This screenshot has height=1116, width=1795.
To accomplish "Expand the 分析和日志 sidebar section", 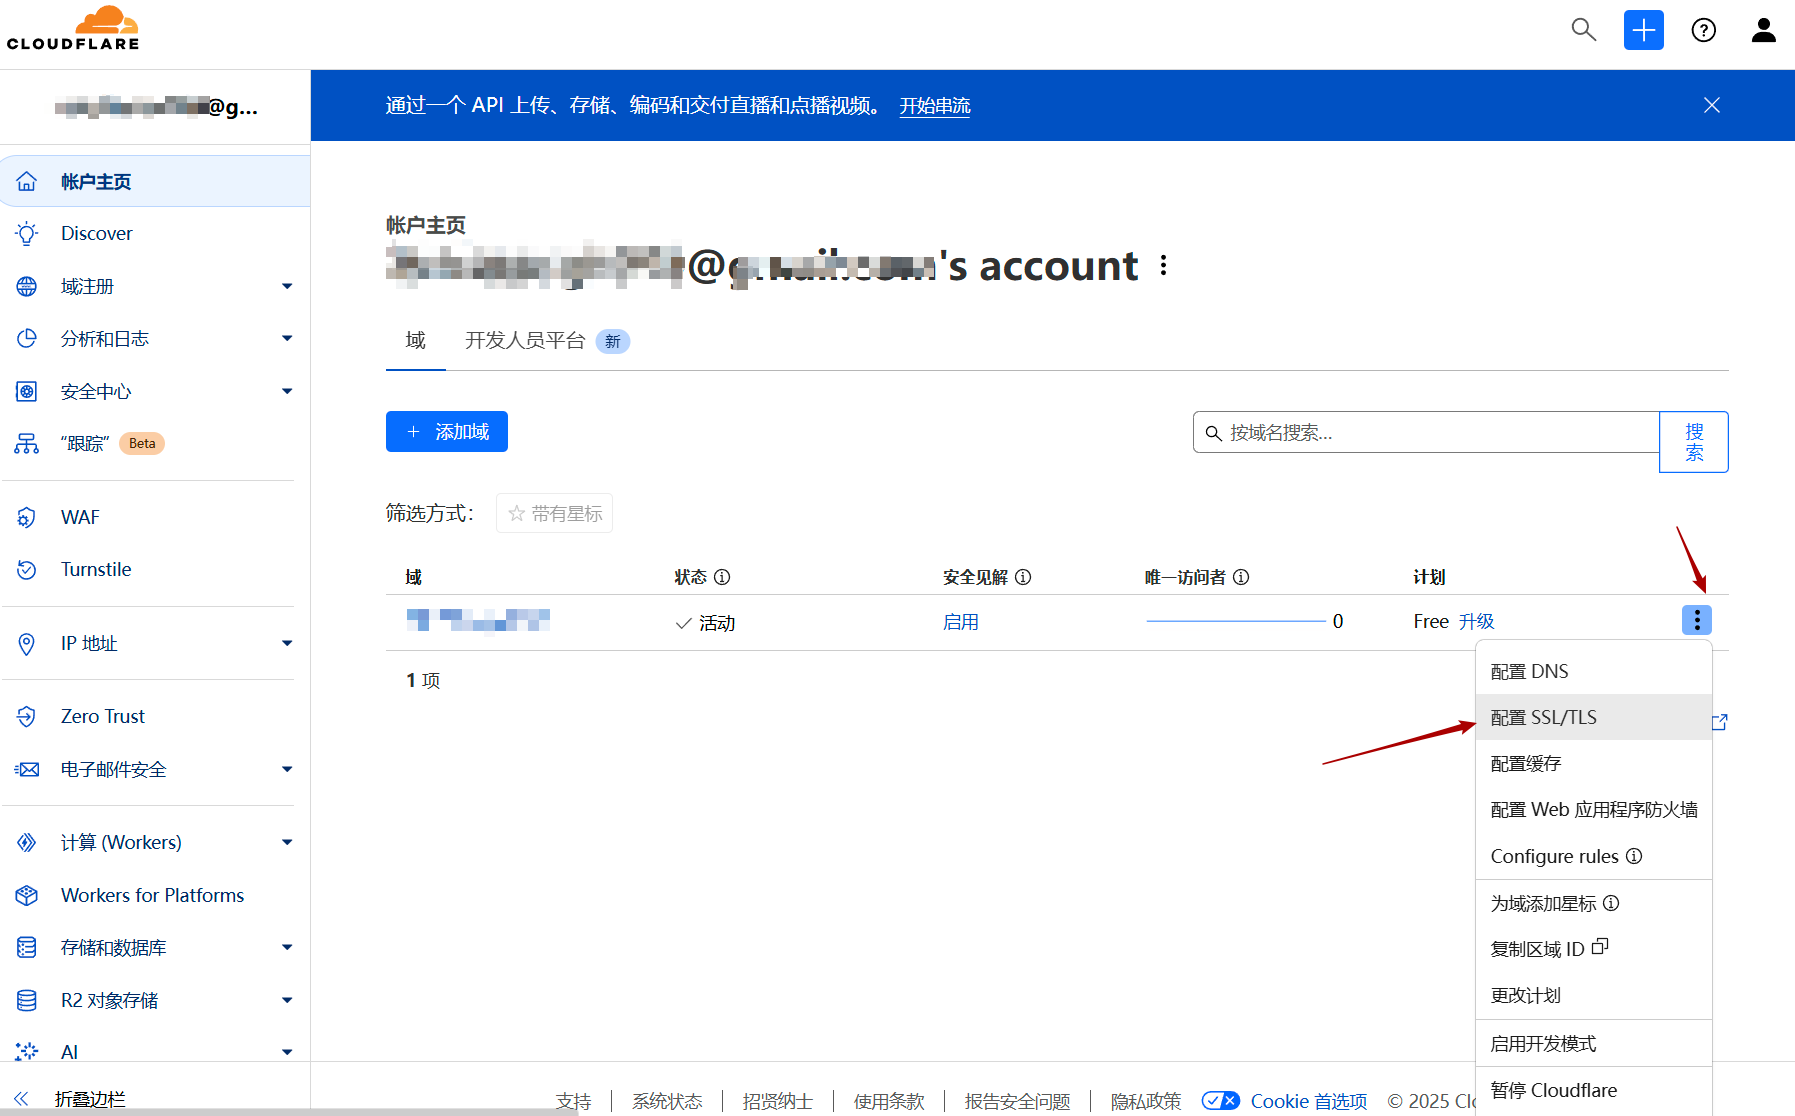I will click(287, 339).
